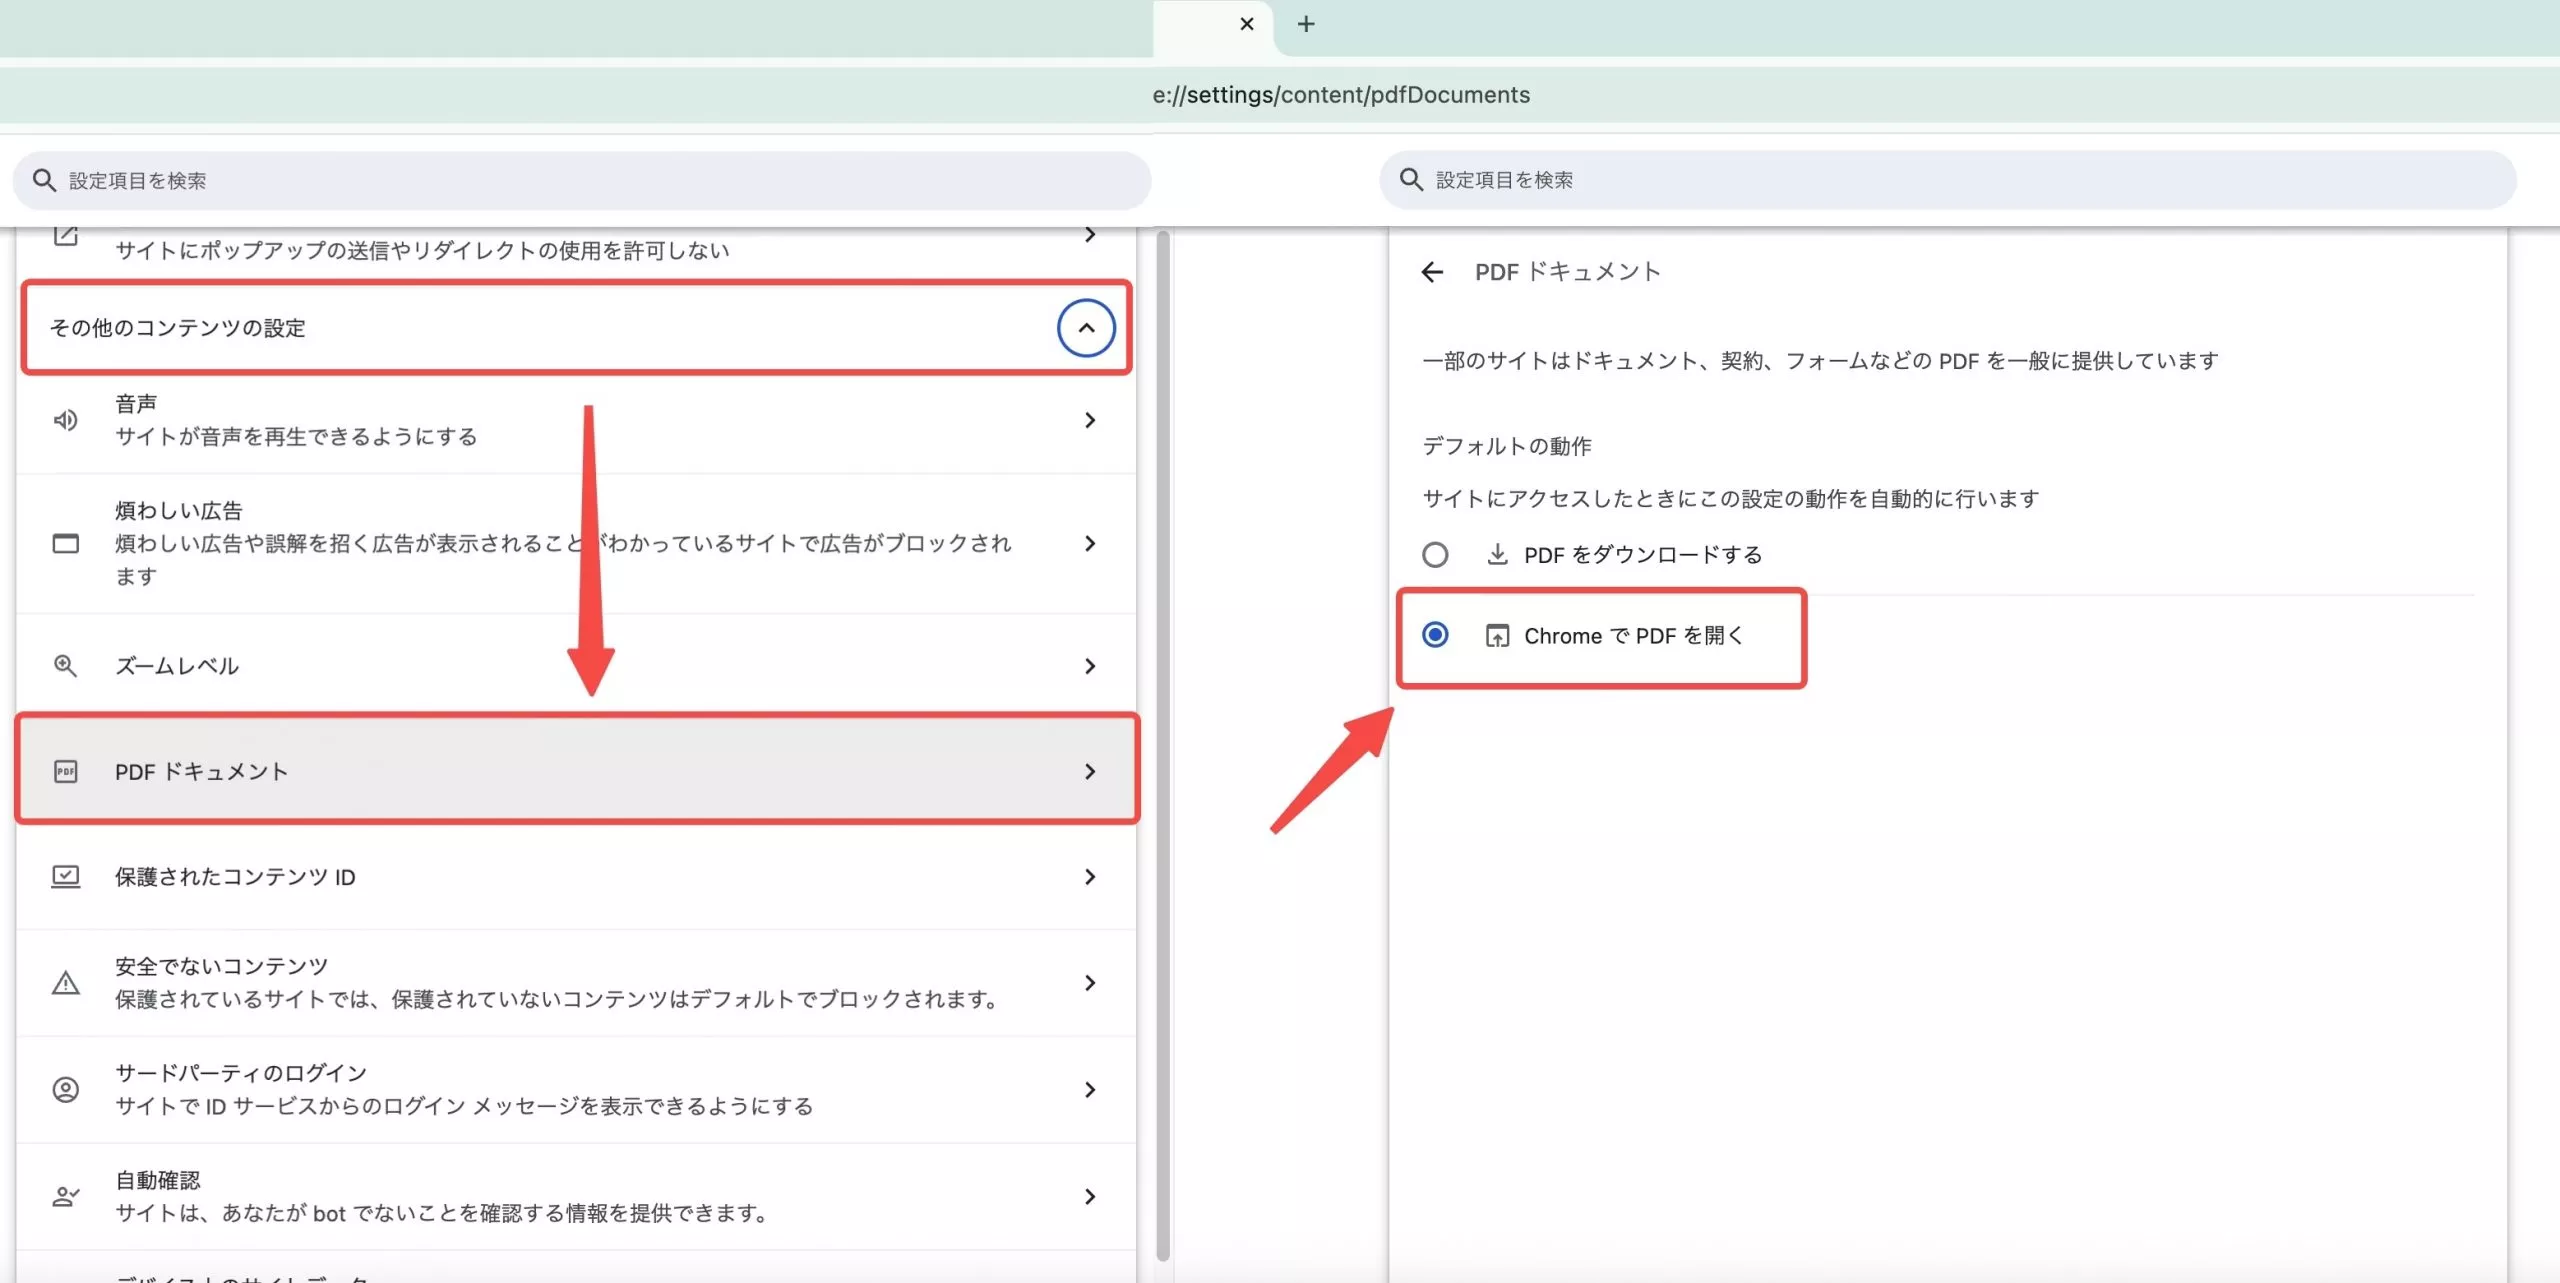
Task: Click the ズームレベル magnifier icon
Action: (x=65, y=665)
